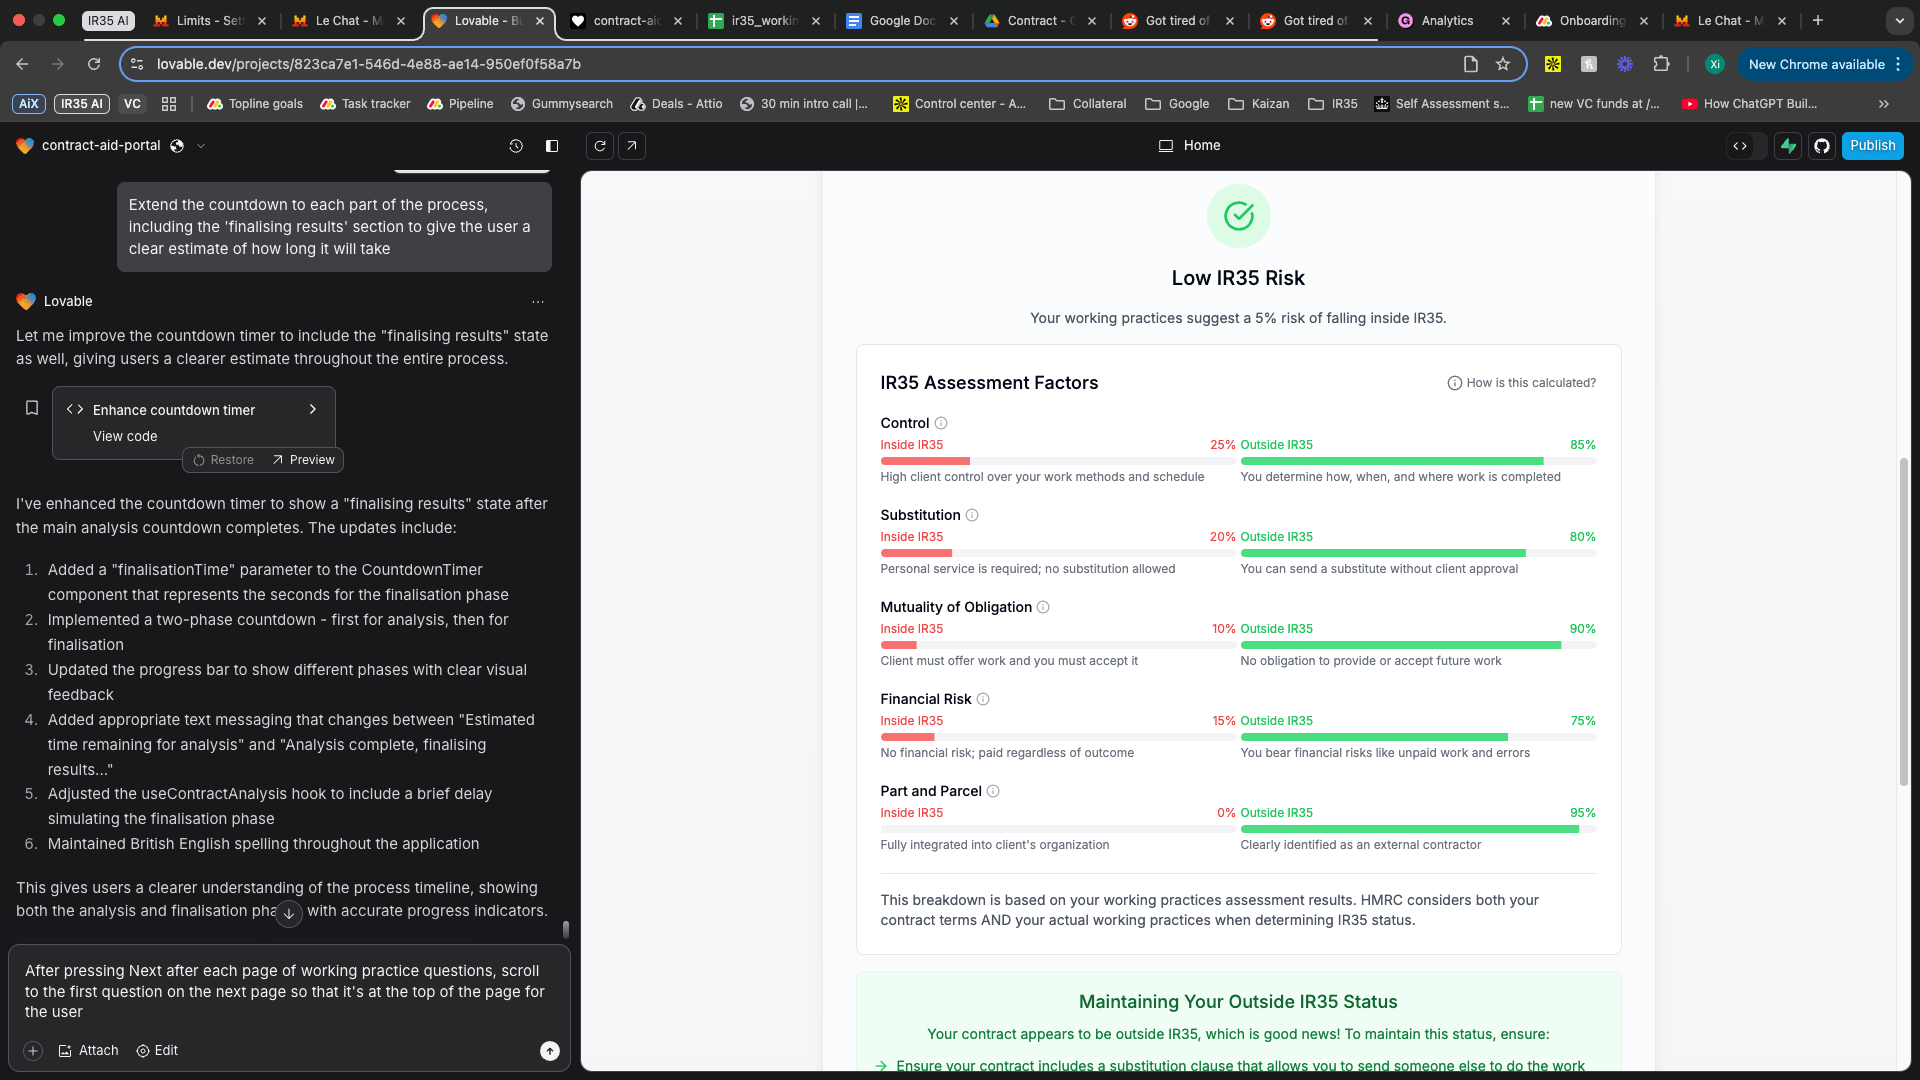The width and height of the screenshot is (1920, 1080).
Task: Expand the Enhance countdown timer code card
Action: [x=313, y=409]
